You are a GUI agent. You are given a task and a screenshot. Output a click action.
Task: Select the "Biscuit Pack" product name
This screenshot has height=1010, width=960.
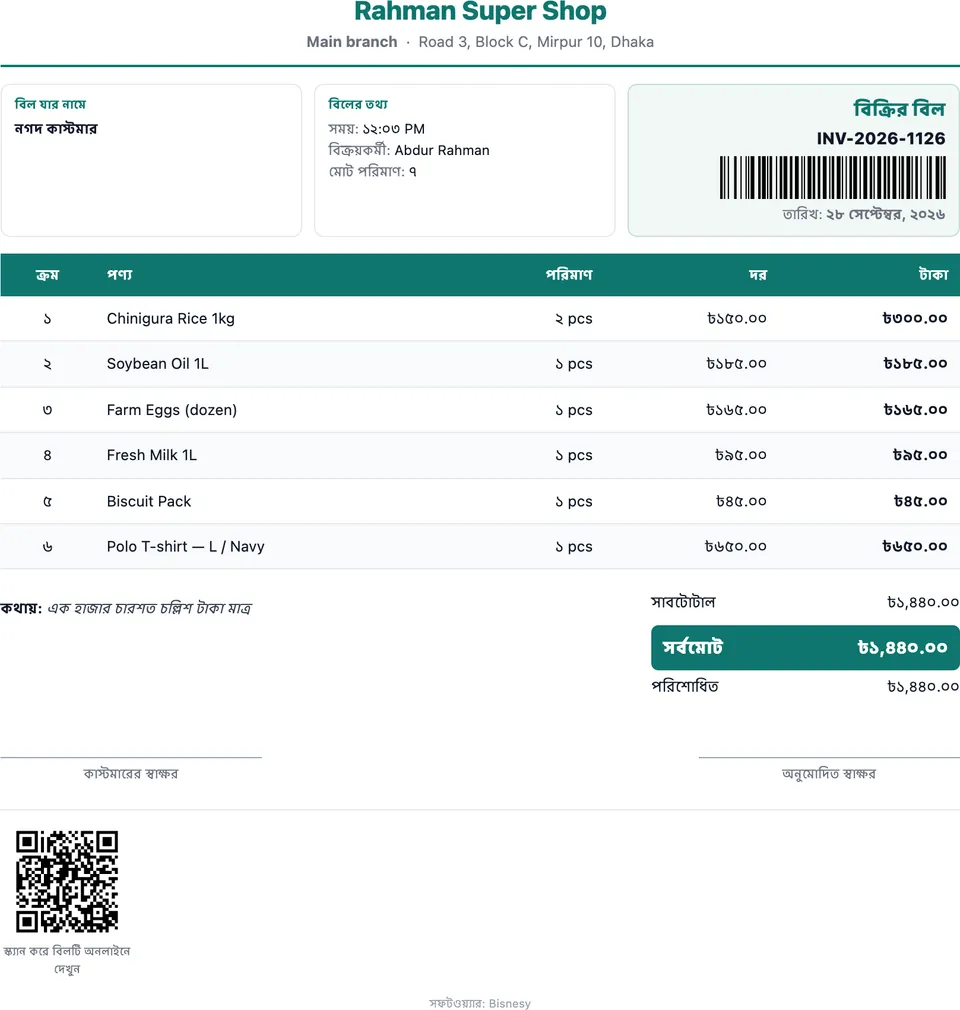[x=149, y=501]
